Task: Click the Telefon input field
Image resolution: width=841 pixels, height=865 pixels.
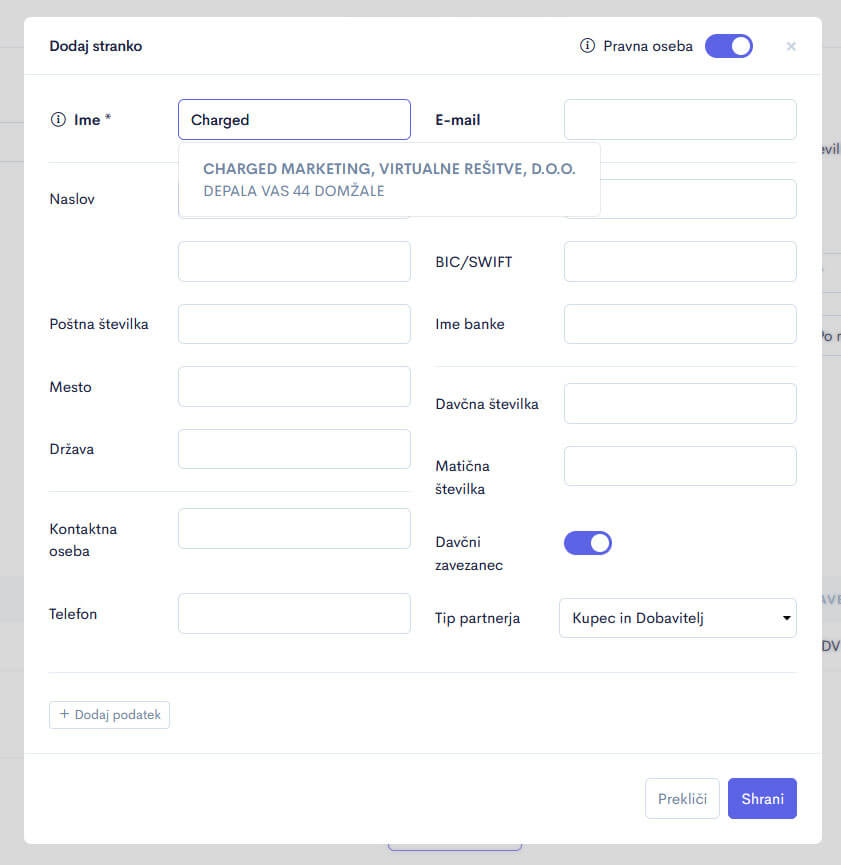Action: (294, 614)
